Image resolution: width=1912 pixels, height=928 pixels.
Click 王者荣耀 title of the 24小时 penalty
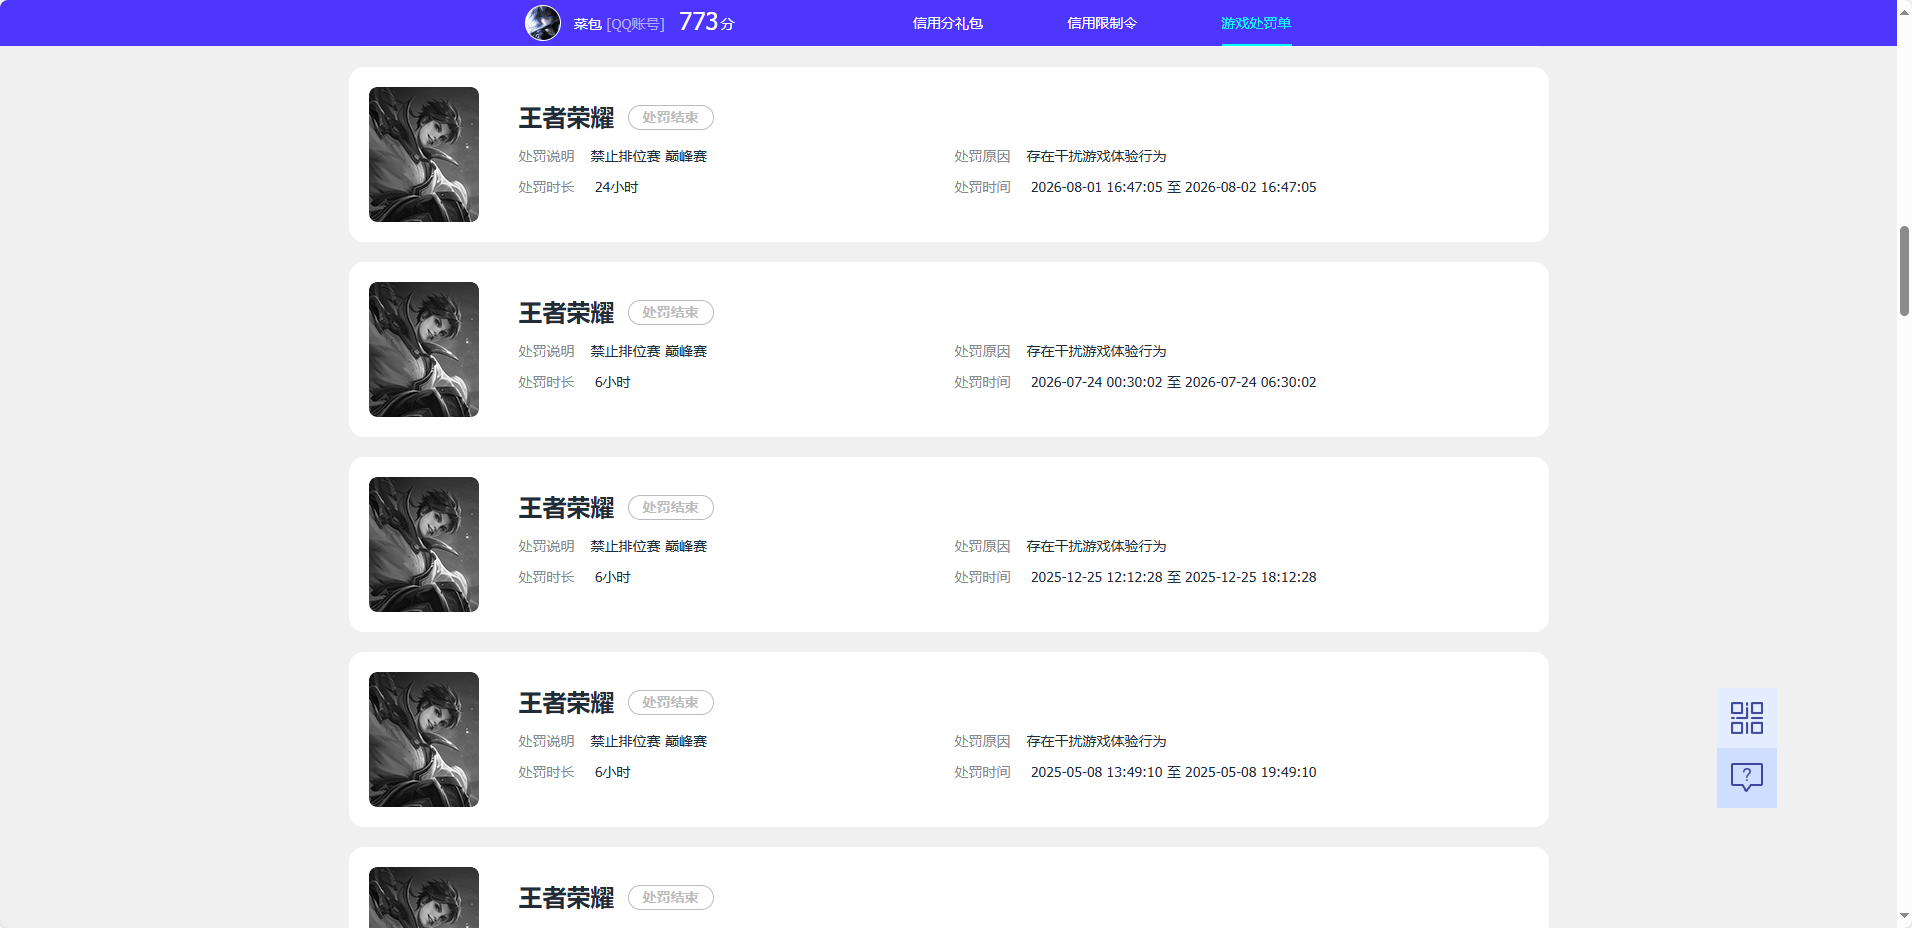566,118
